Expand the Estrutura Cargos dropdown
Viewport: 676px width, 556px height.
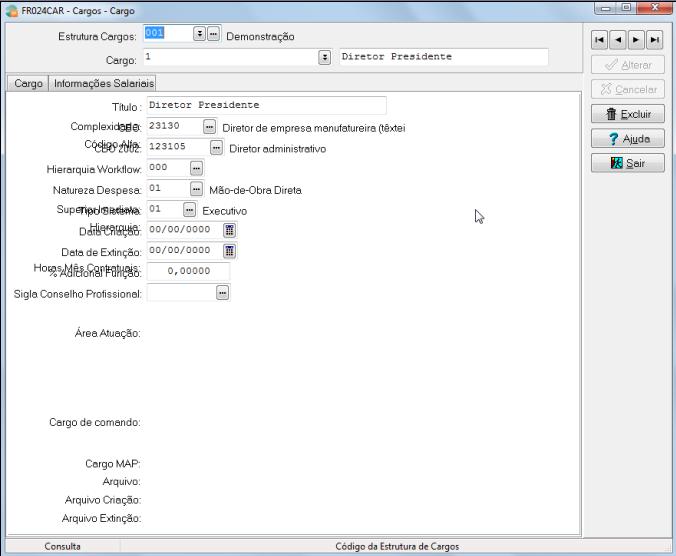click(199, 34)
